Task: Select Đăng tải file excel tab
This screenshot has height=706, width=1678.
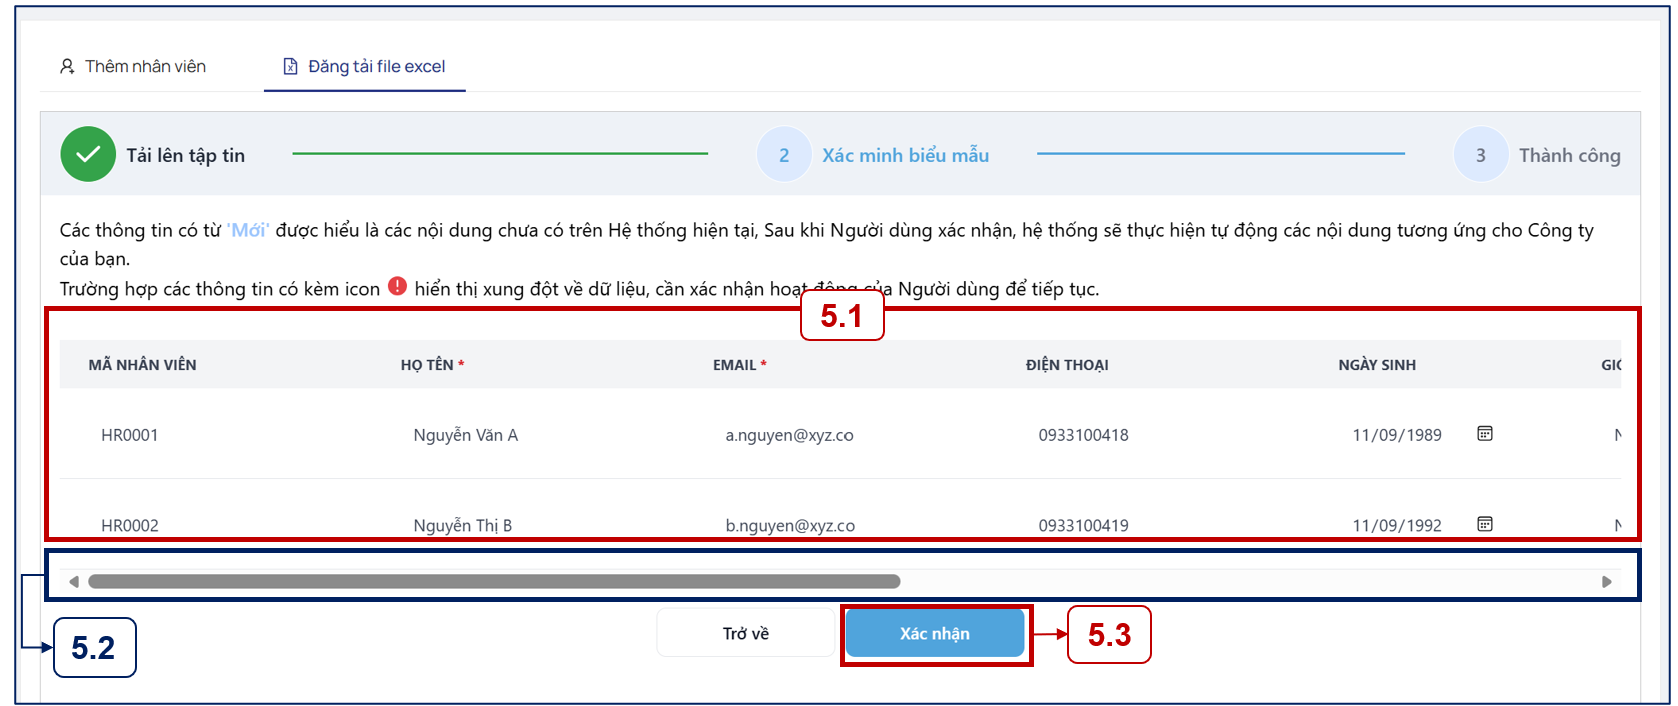Action: 365,66
